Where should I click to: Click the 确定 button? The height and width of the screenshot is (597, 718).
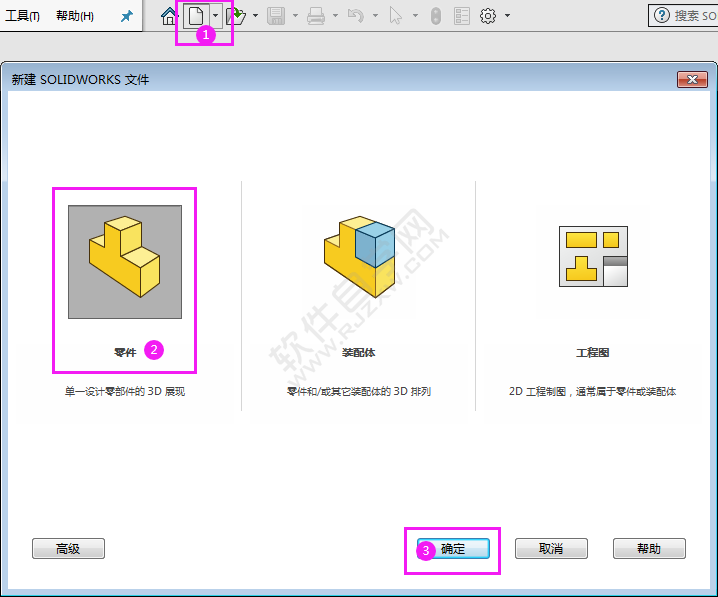coord(453,548)
